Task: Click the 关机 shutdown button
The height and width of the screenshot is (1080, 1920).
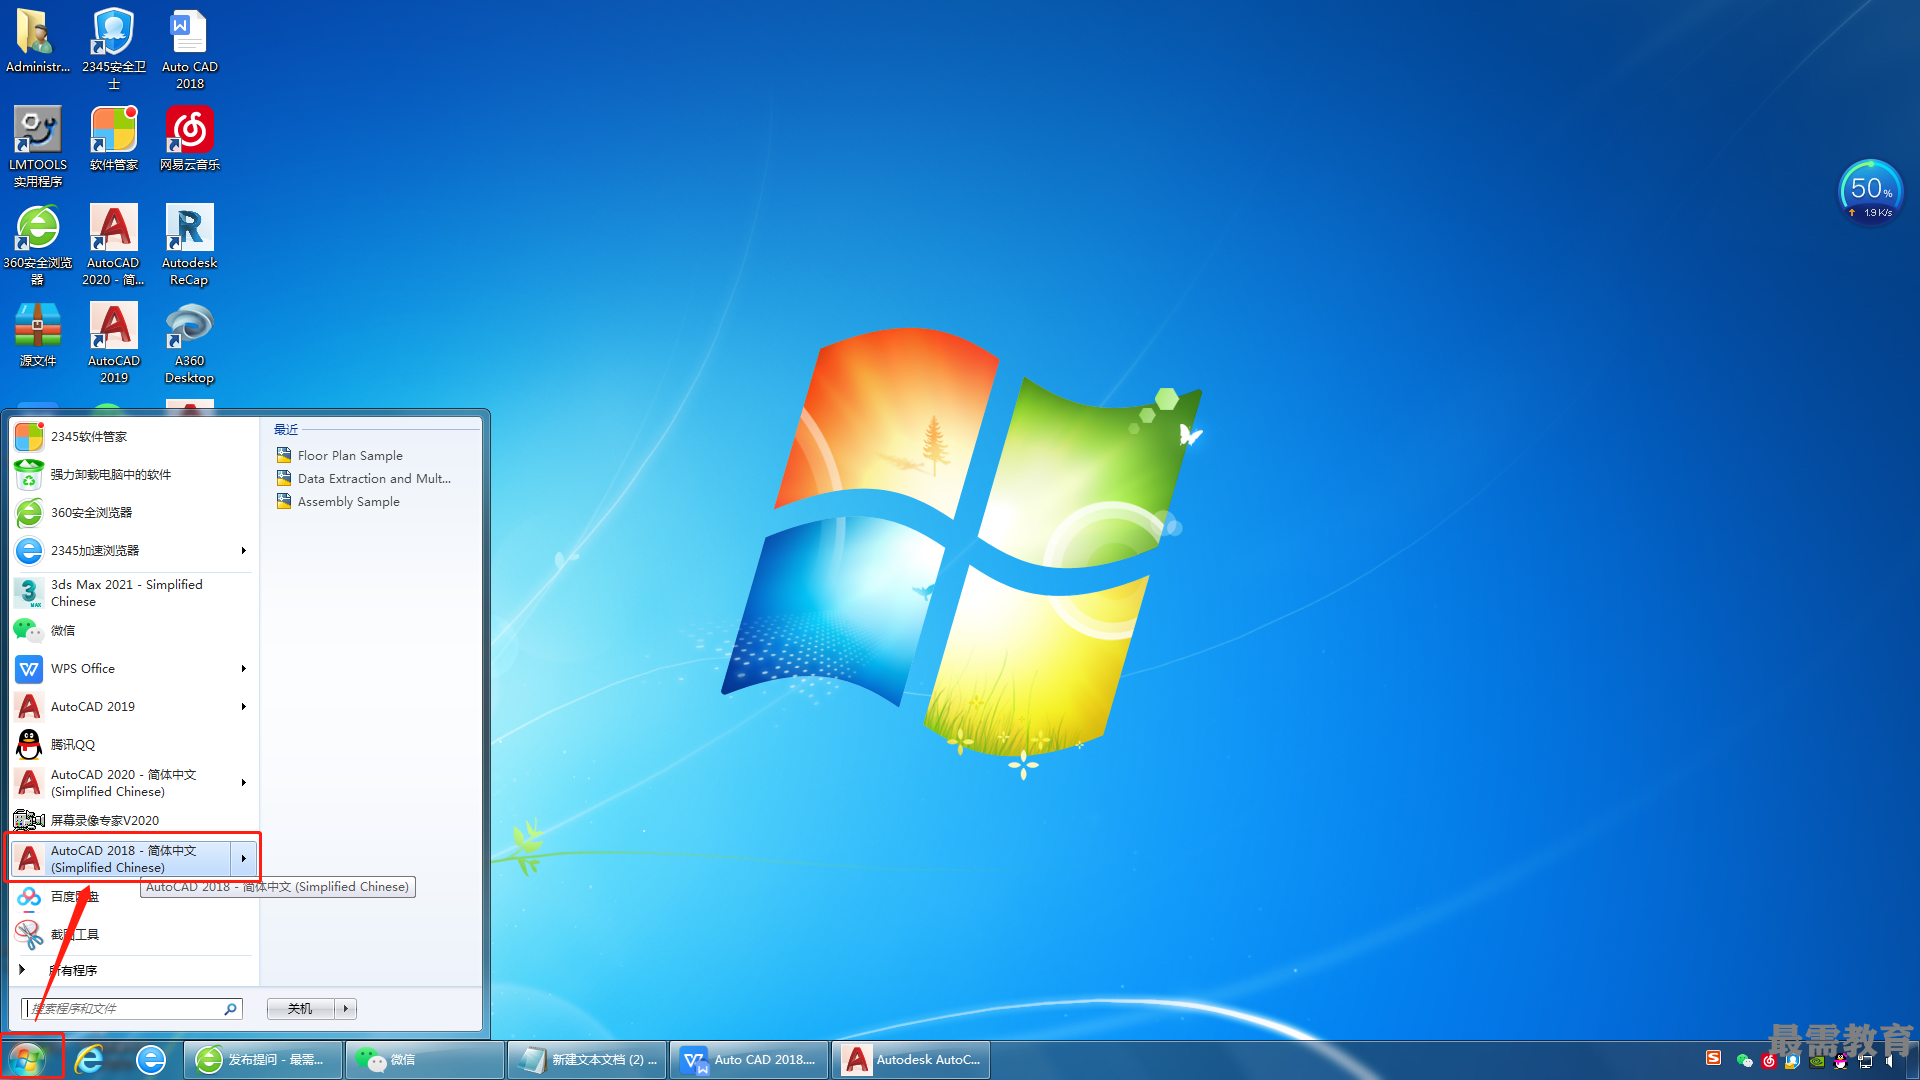Action: (x=301, y=1009)
